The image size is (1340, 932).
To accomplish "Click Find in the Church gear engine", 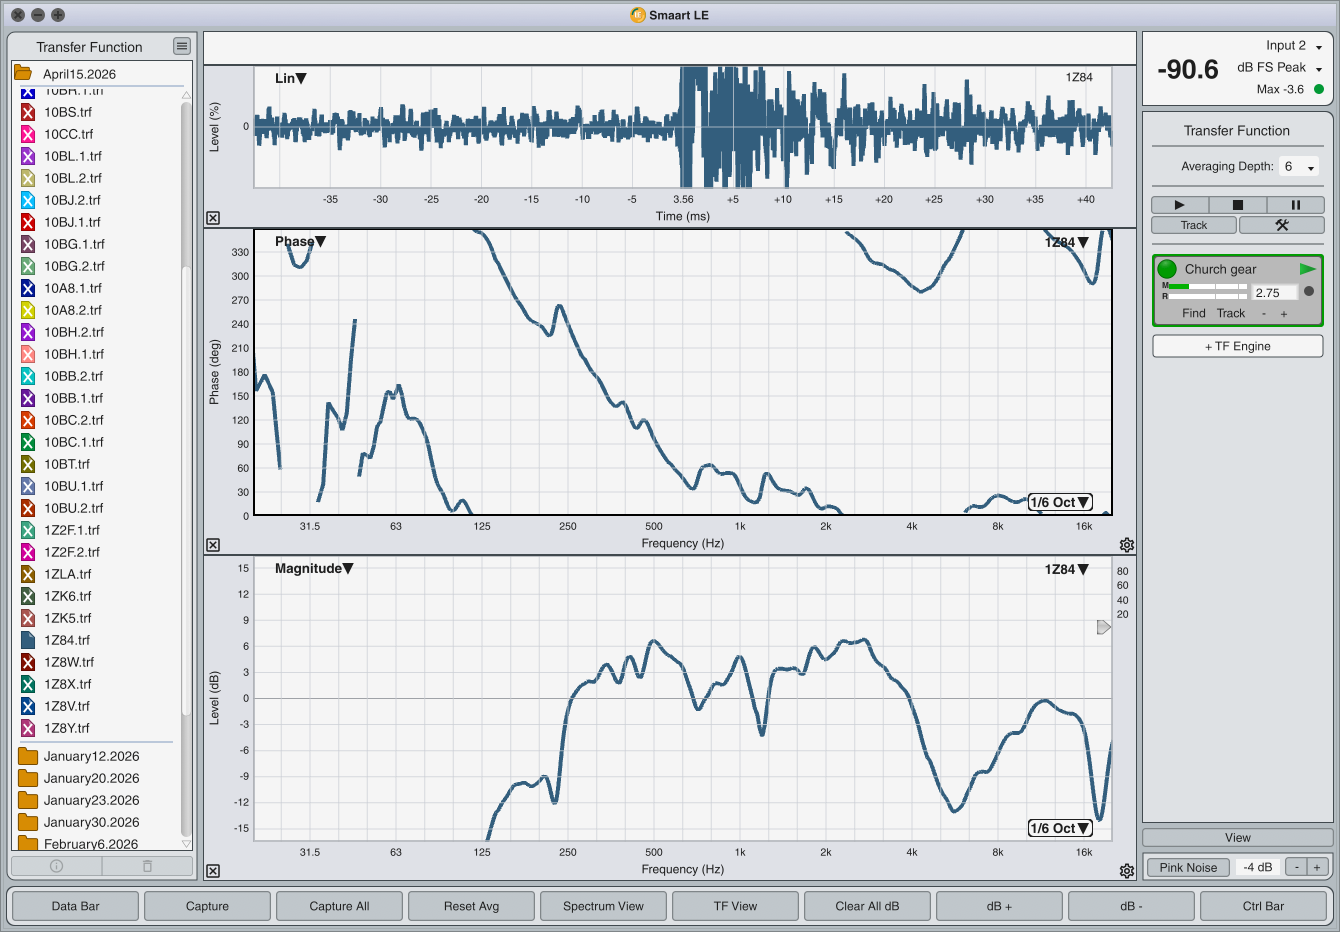I will click(1194, 313).
